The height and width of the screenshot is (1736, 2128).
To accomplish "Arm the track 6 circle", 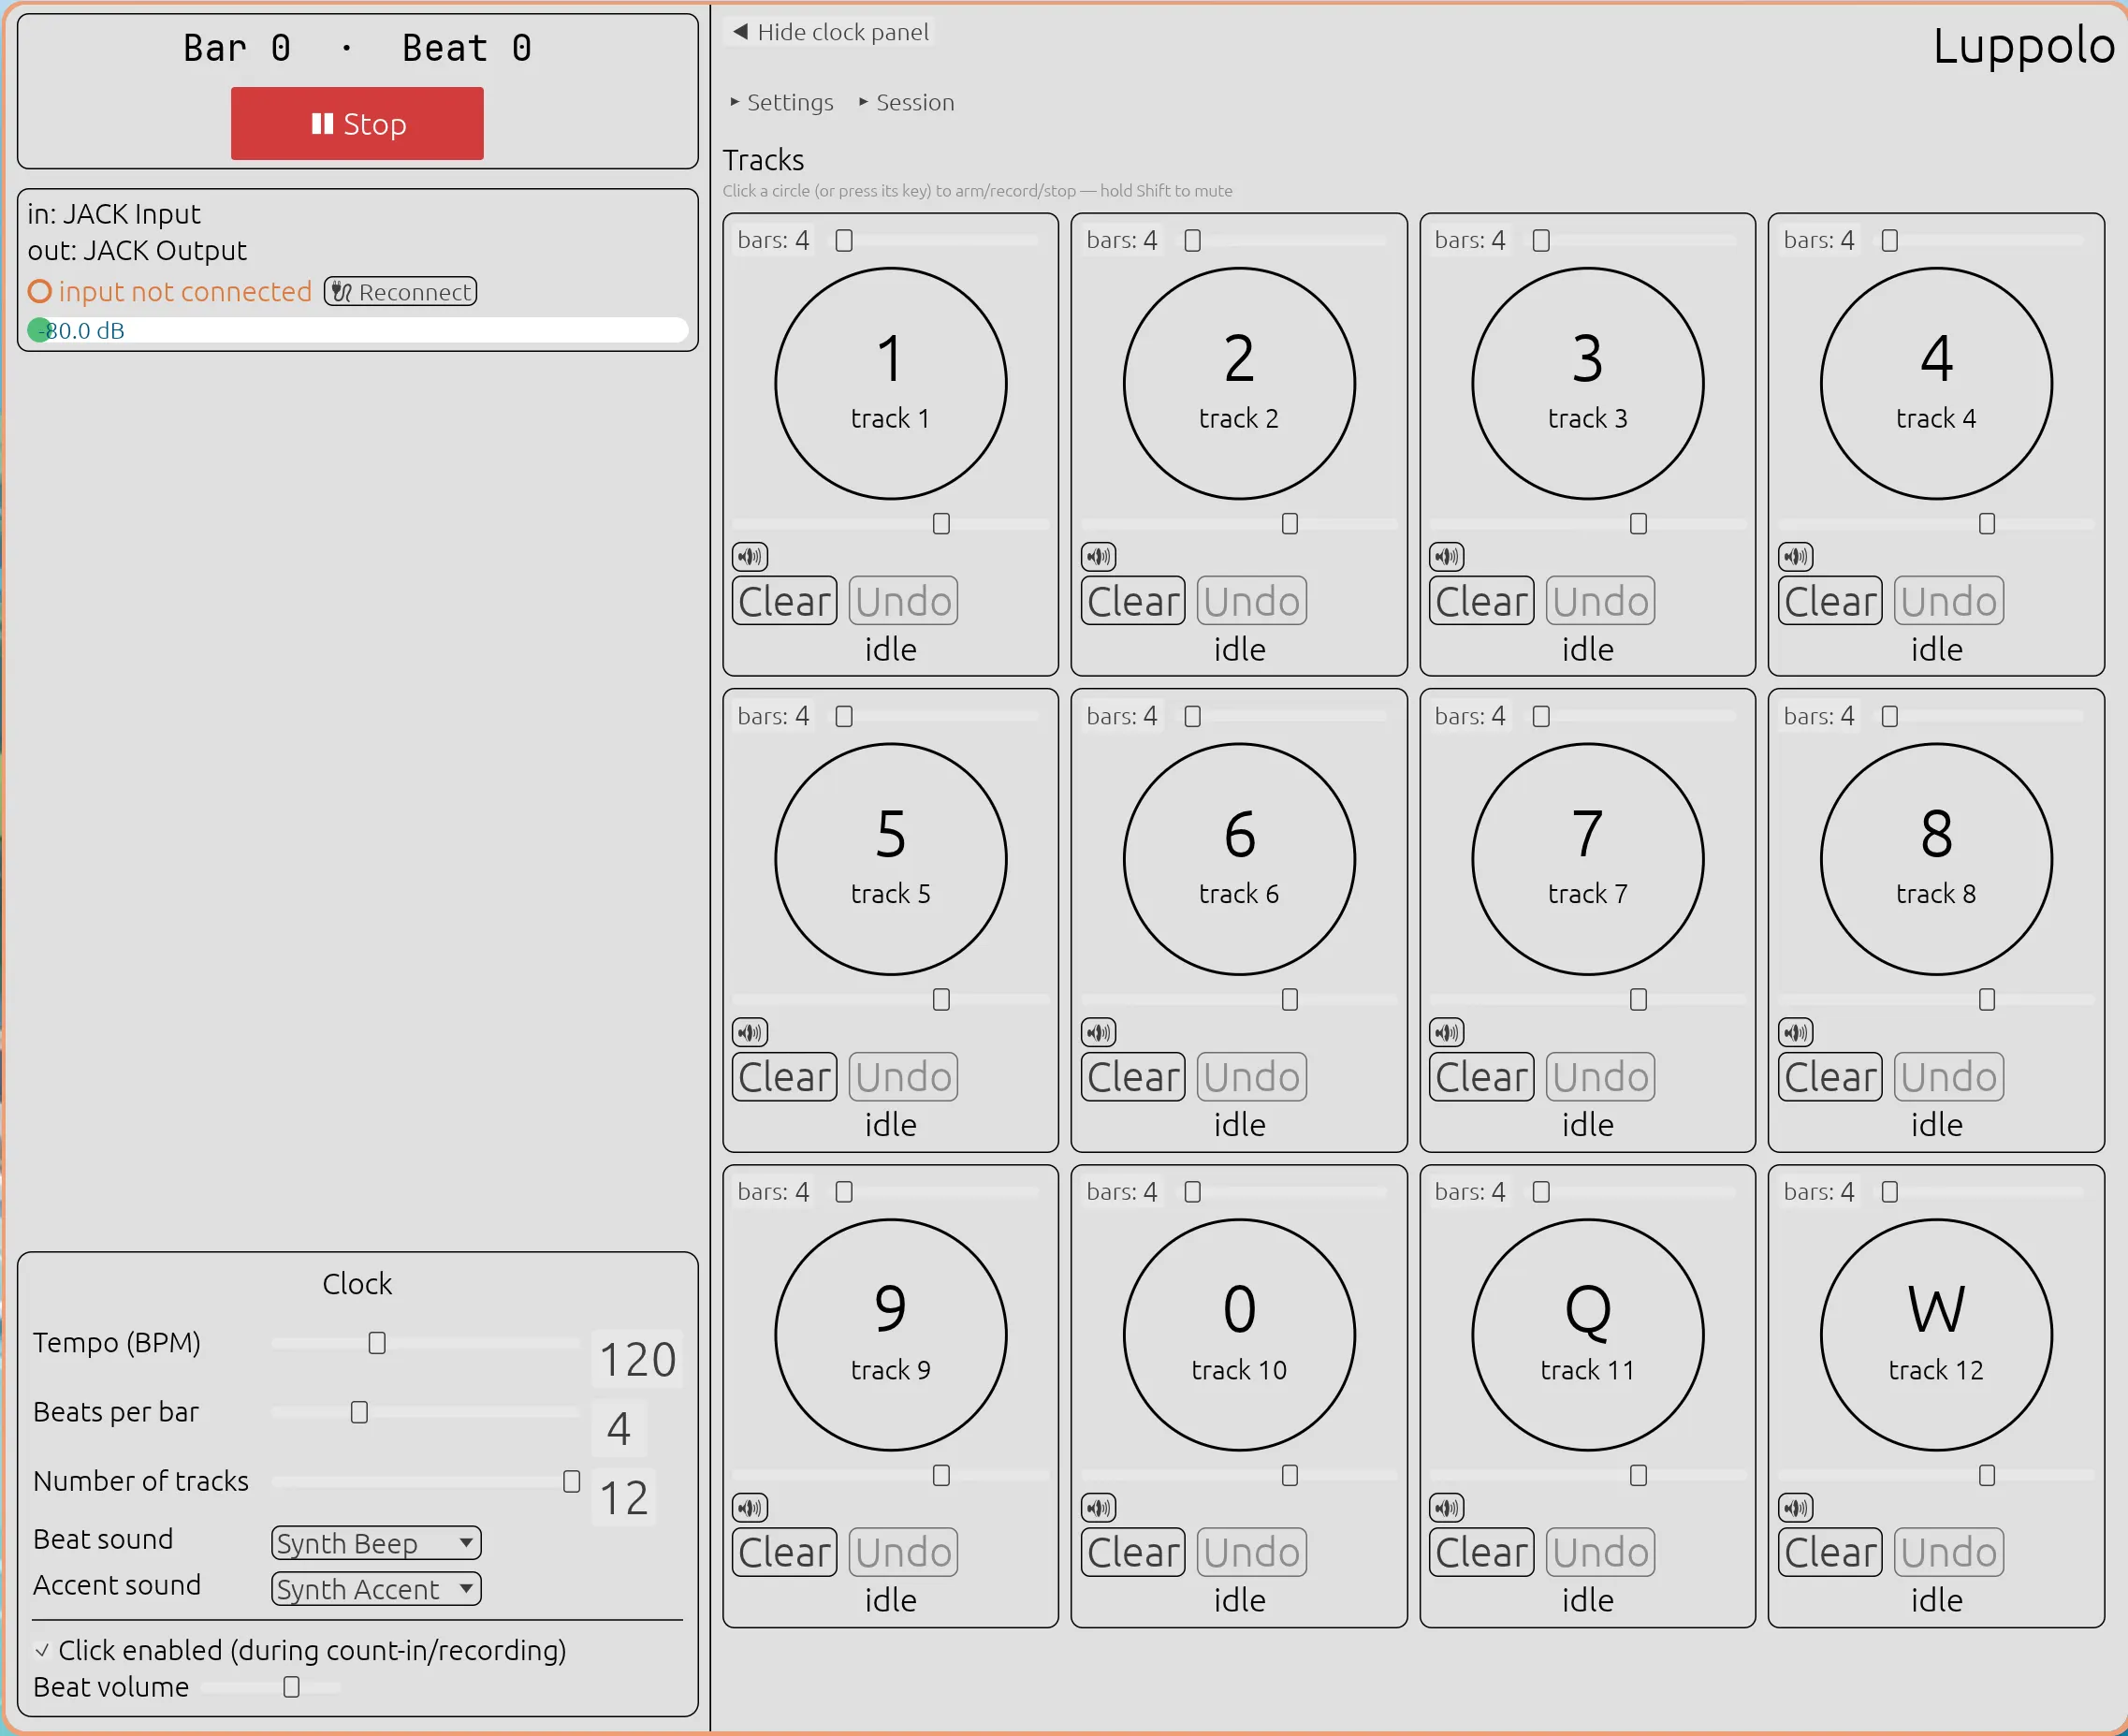I will pos(1239,859).
